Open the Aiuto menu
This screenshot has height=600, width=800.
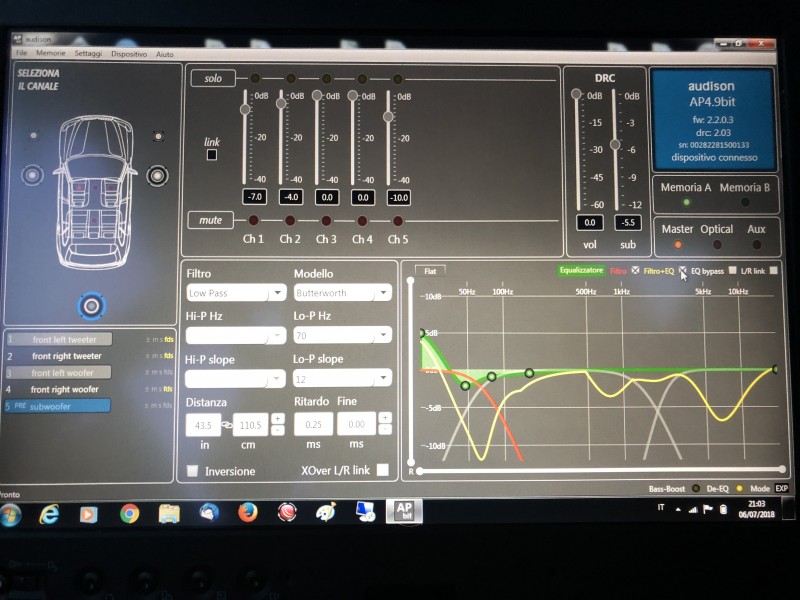pos(164,54)
